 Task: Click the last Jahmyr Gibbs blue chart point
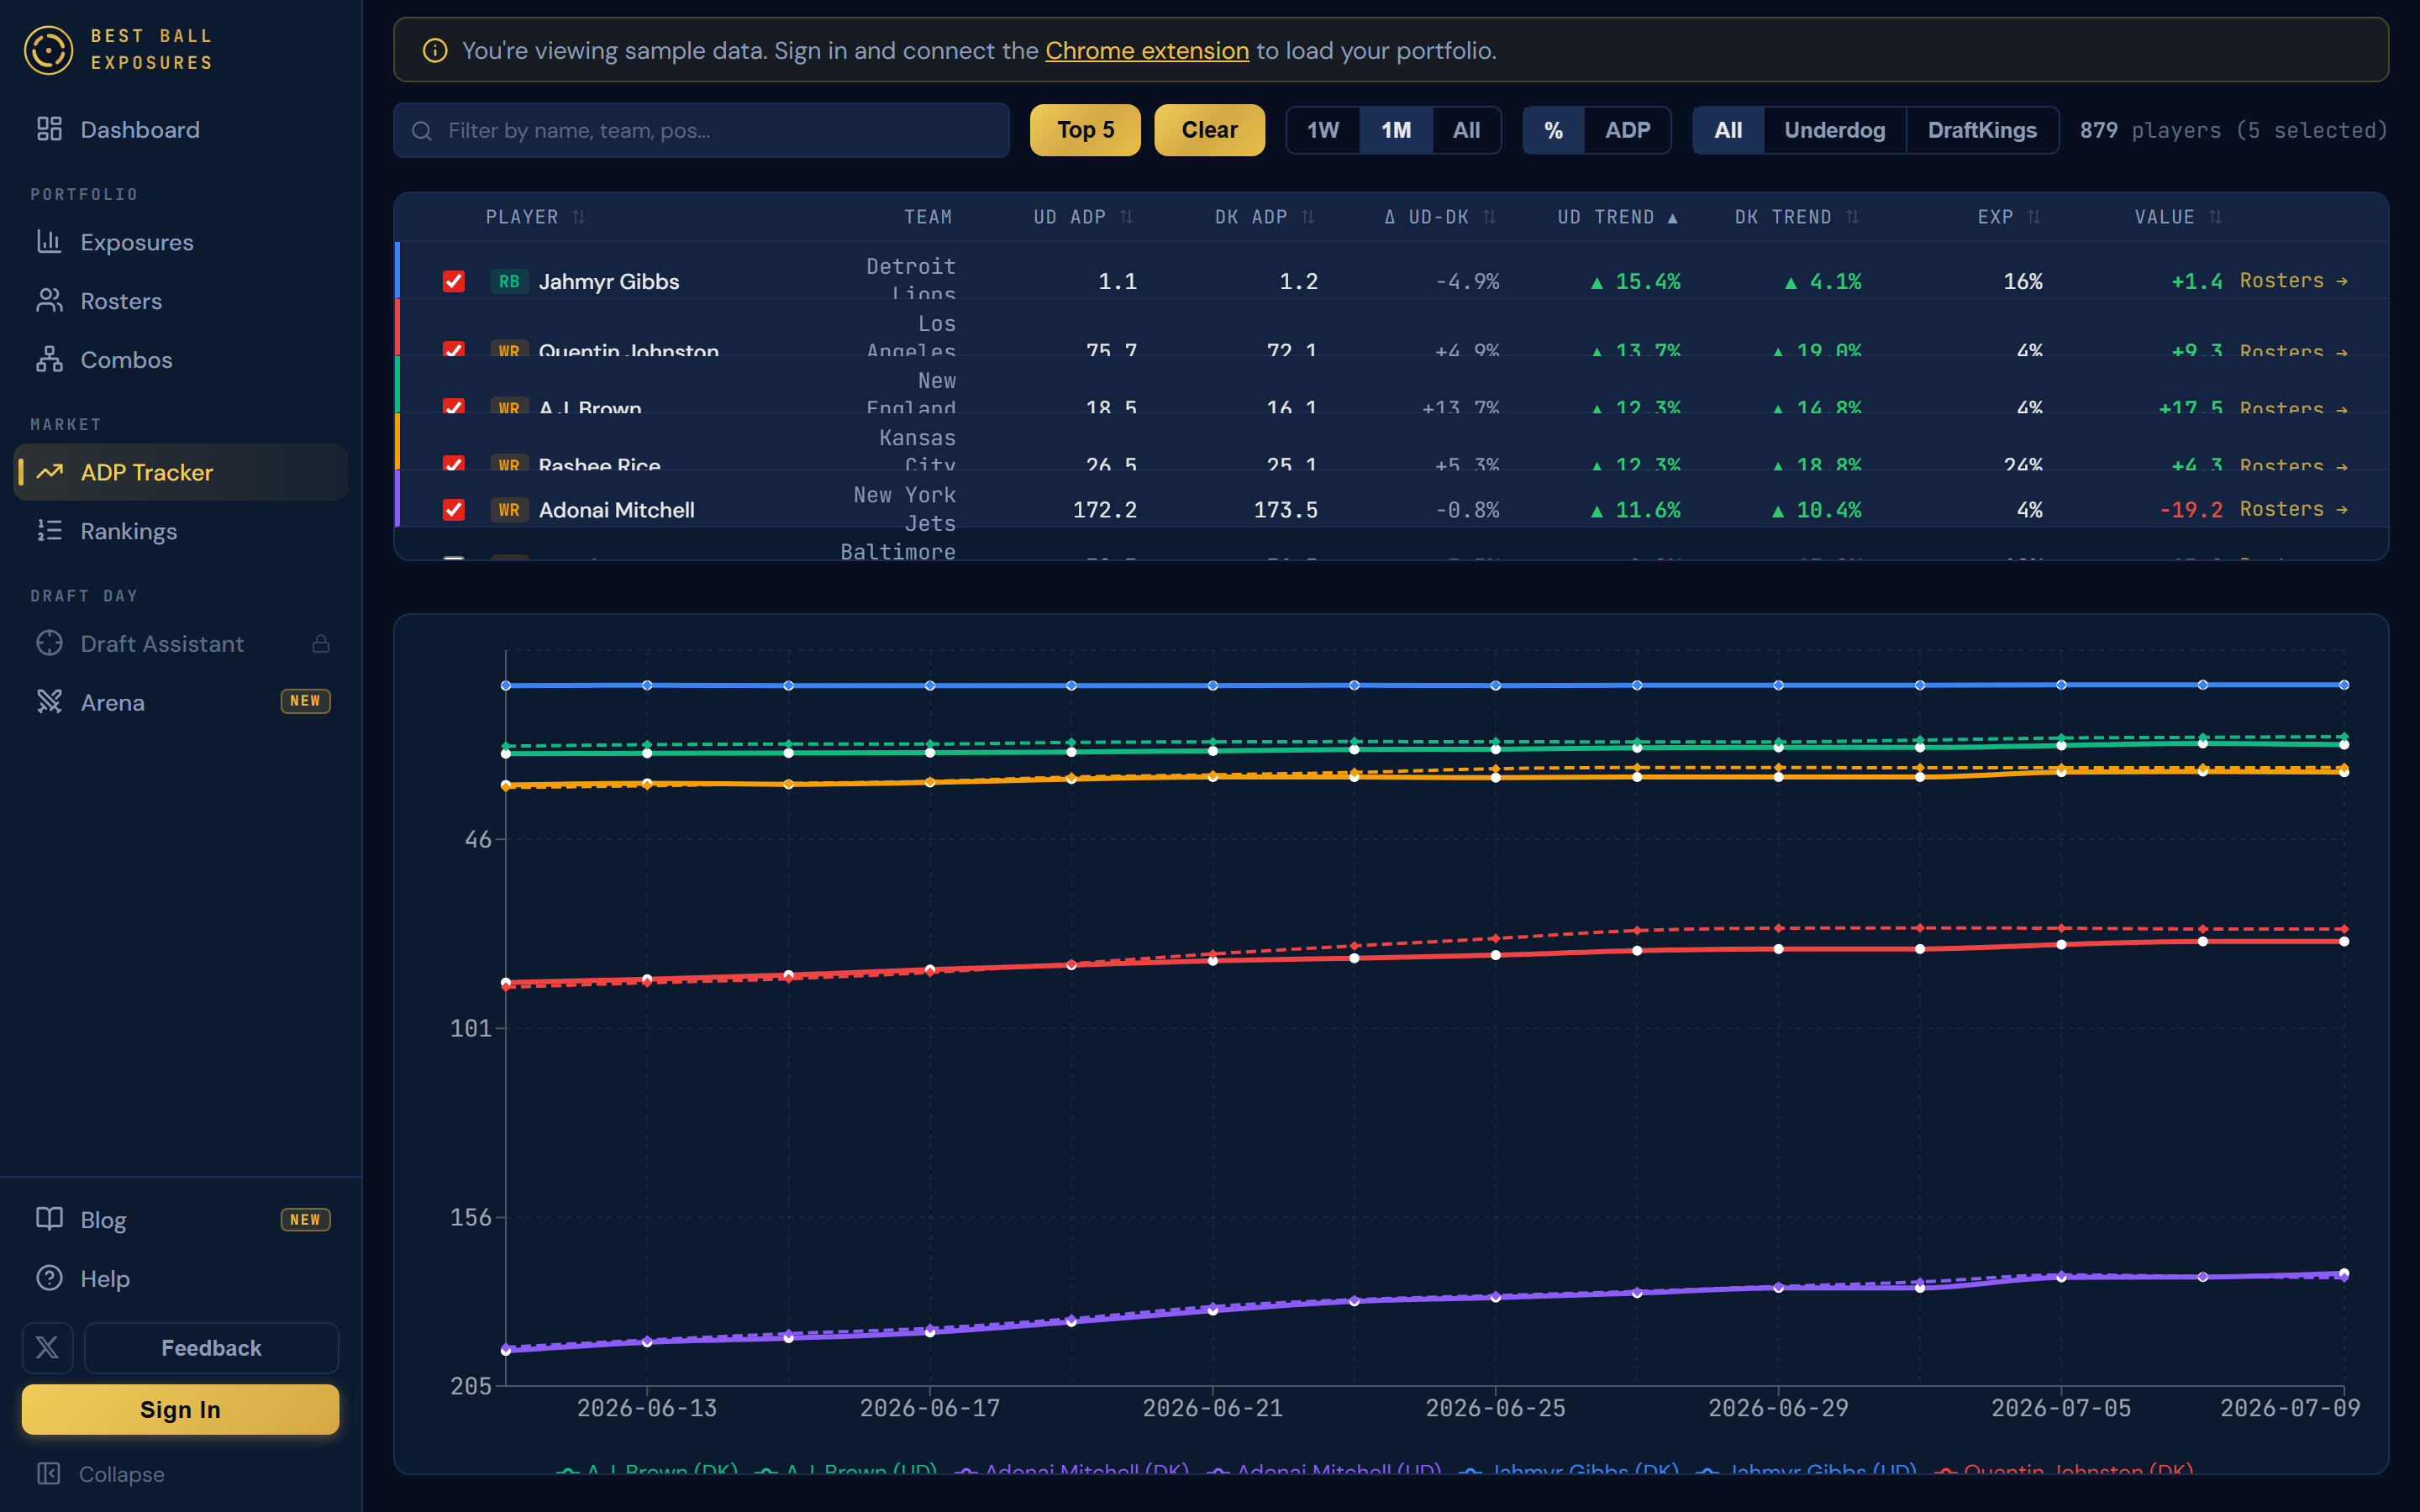pyautogui.click(x=2344, y=685)
